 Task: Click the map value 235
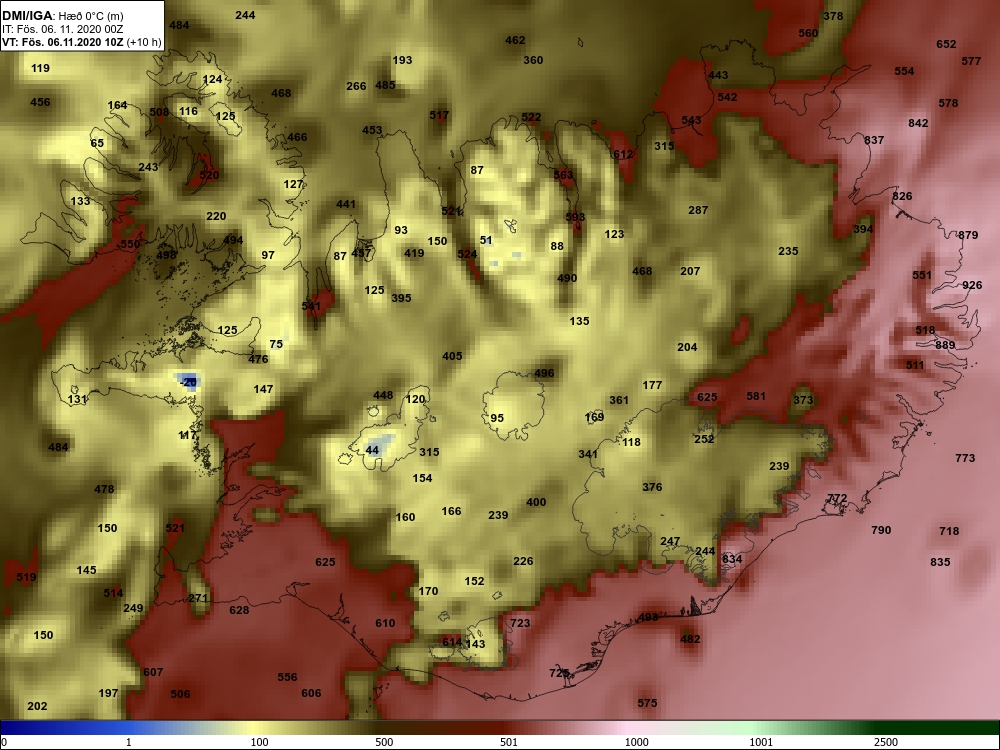(788, 251)
